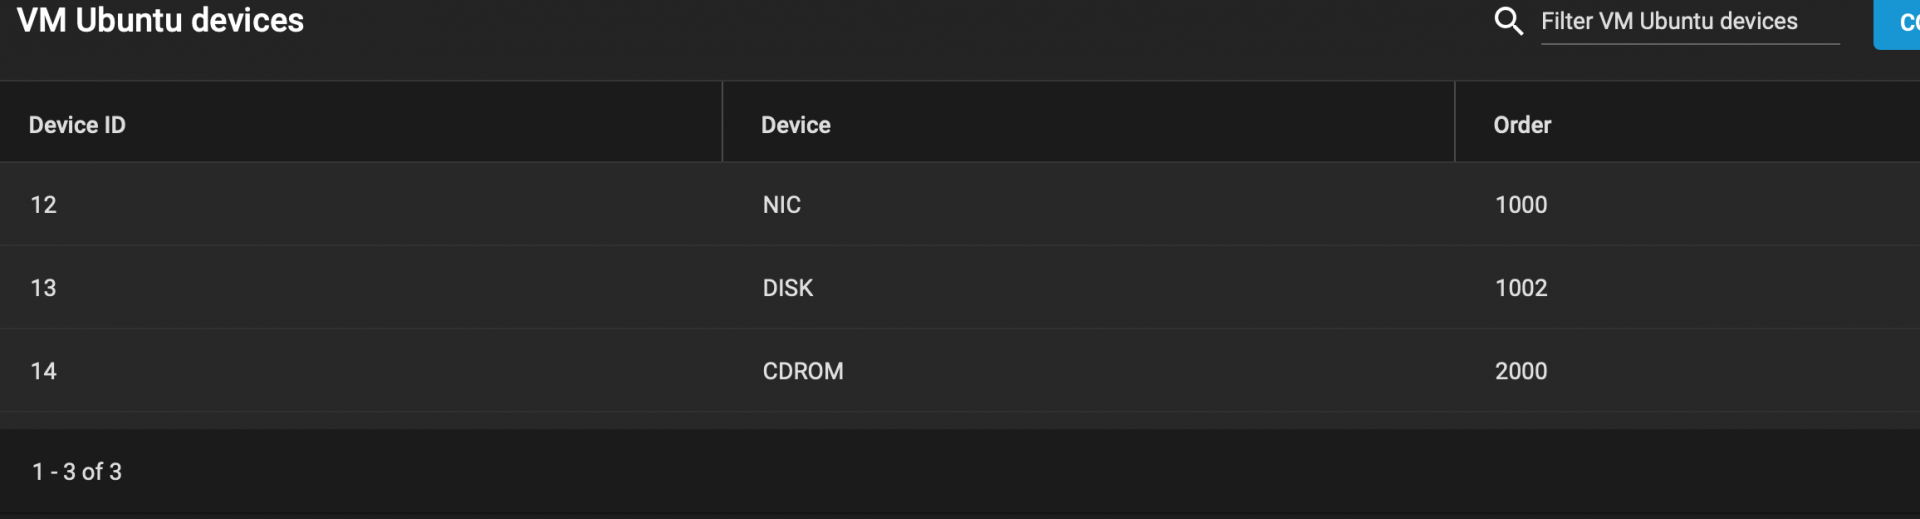The image size is (1920, 519).
Task: Click divider between Device ID and Device headers
Action: point(722,122)
